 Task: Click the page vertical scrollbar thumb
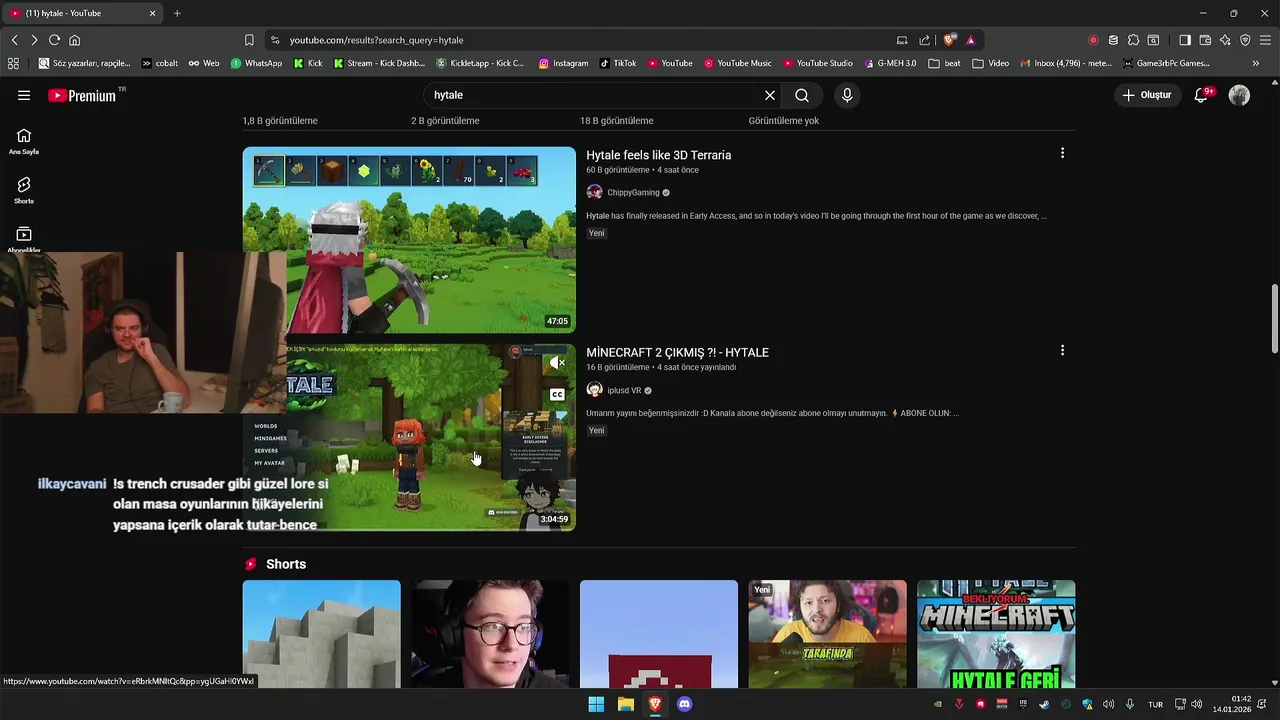click(x=1274, y=318)
